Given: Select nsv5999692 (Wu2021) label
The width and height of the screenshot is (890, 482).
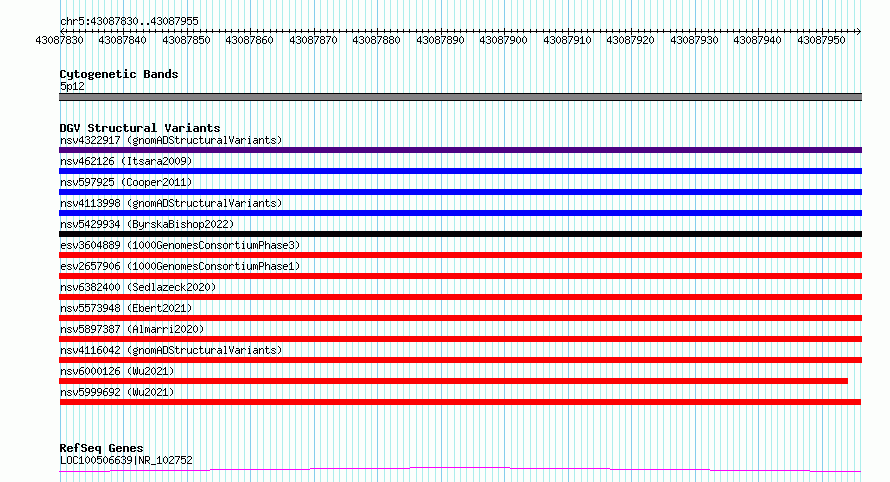Looking at the screenshot, I should [x=117, y=392].
